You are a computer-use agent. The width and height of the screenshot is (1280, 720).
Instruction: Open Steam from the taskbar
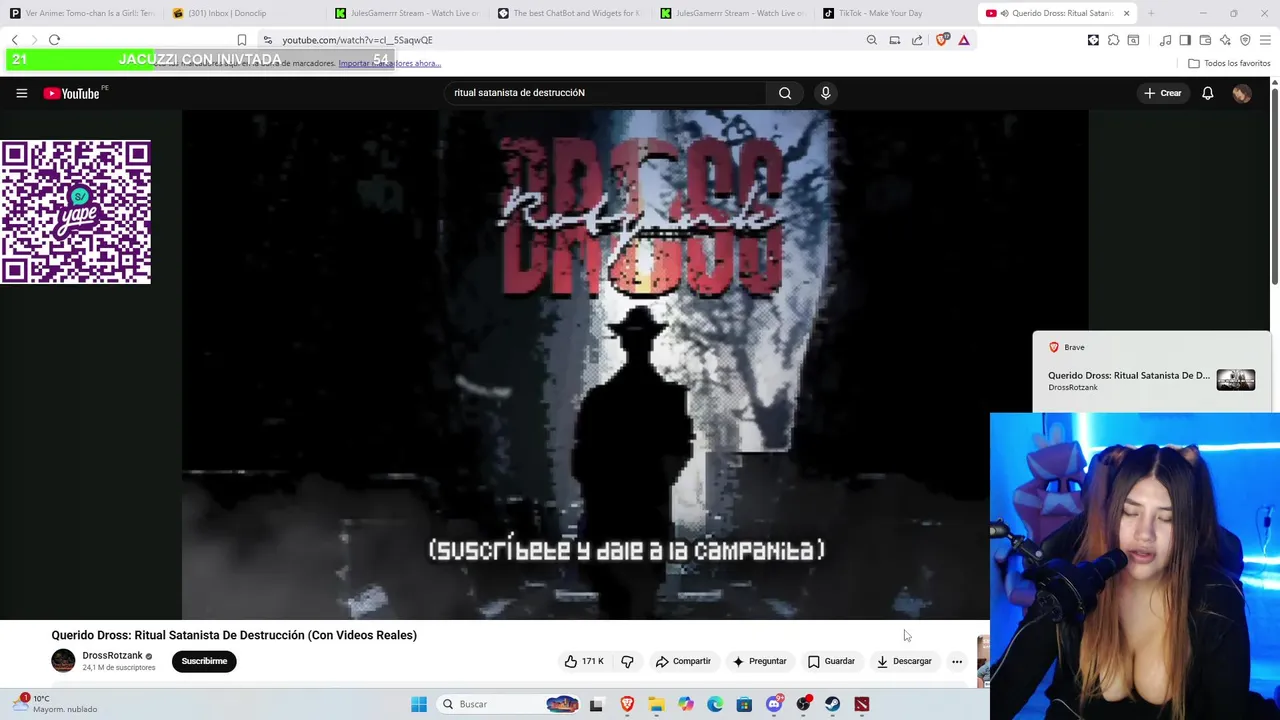(x=833, y=704)
